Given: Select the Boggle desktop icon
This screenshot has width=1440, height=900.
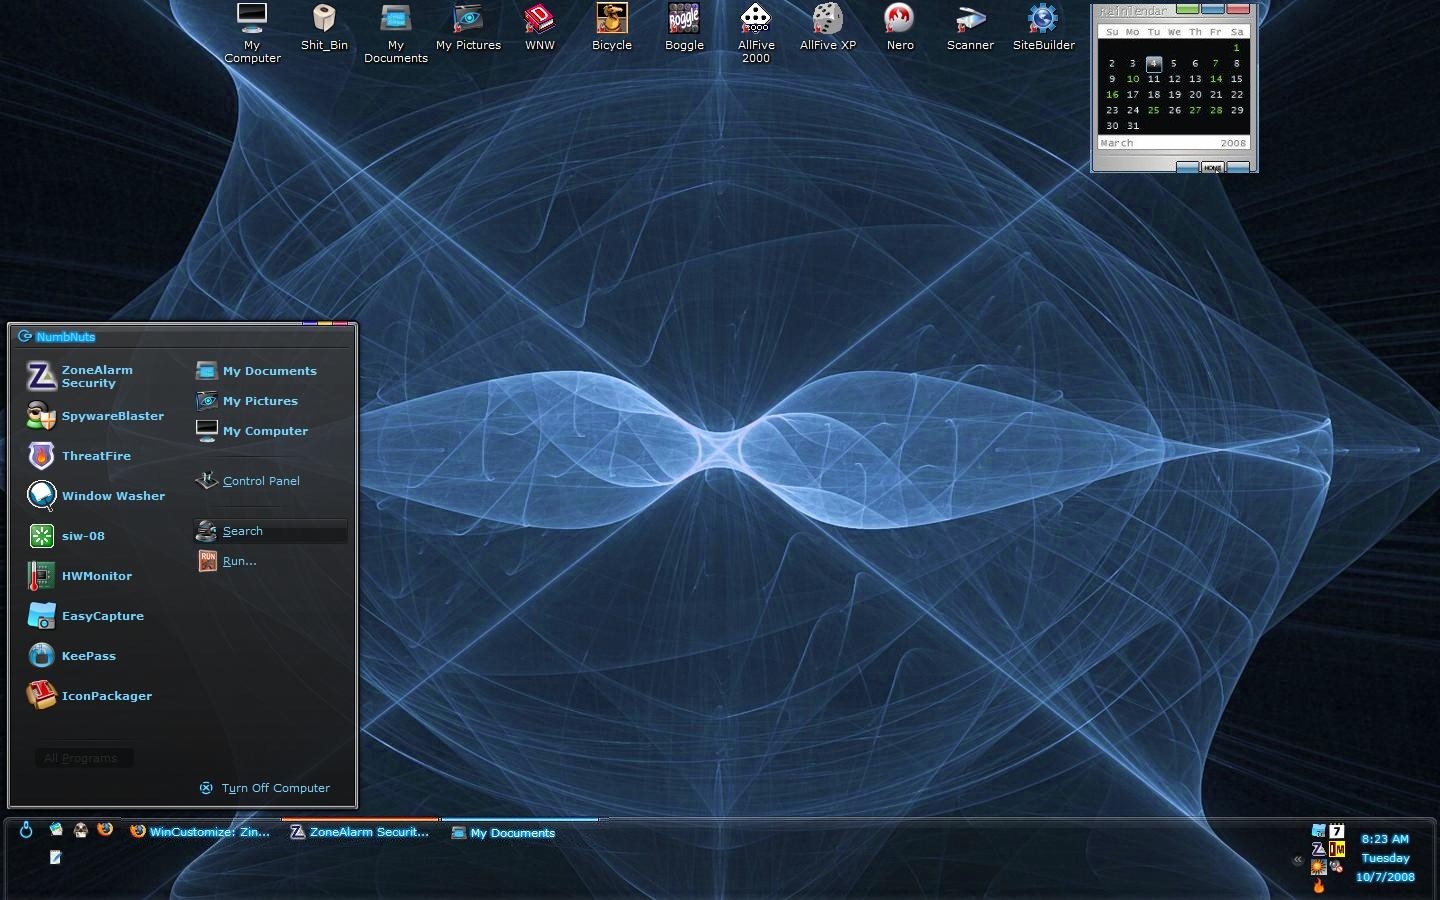Looking at the screenshot, I should coord(684,27).
